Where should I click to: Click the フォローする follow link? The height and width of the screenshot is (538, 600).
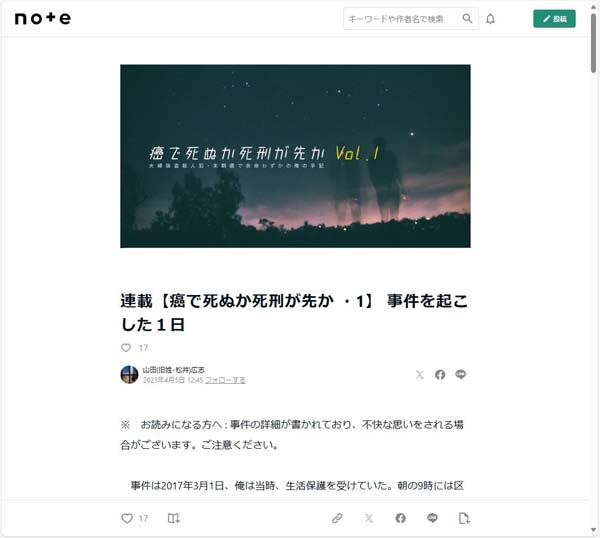pyautogui.click(x=225, y=380)
